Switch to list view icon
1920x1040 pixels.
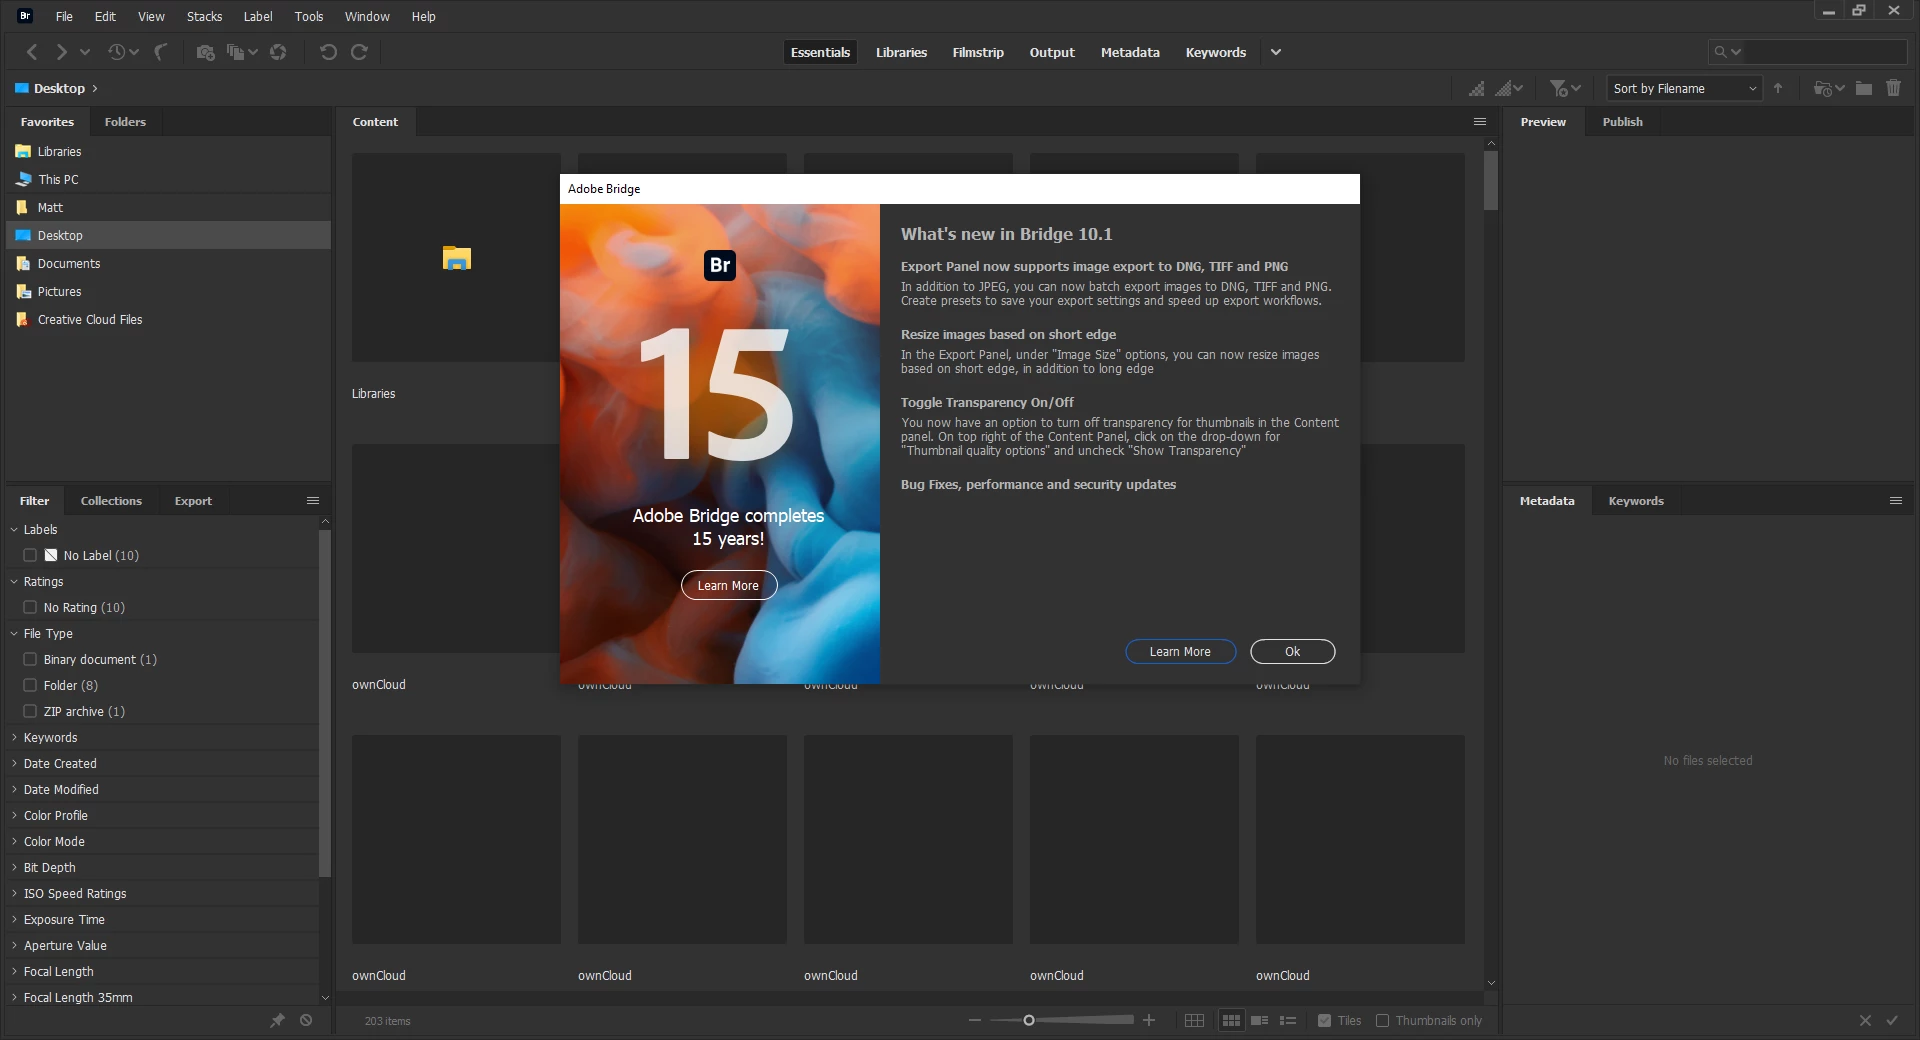pos(1288,1020)
